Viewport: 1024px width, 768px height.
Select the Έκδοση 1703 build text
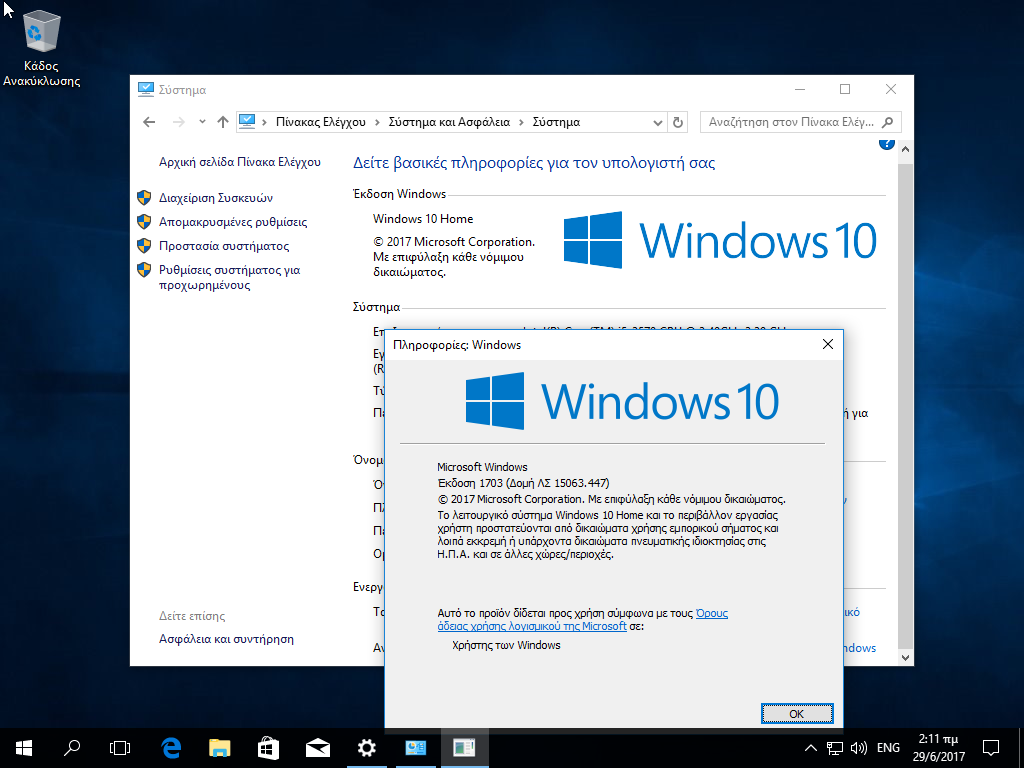(x=523, y=483)
